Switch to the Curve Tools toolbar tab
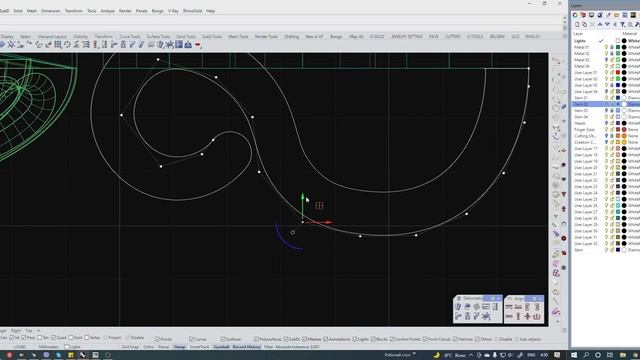640x360 pixels. point(129,37)
